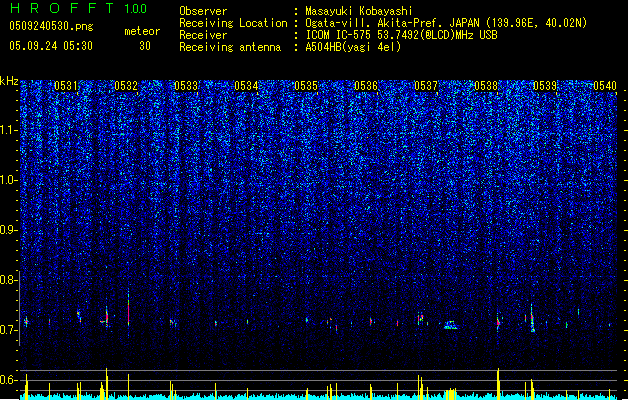Click time marker 0539
This screenshot has width=629, height=400.
pos(545,86)
